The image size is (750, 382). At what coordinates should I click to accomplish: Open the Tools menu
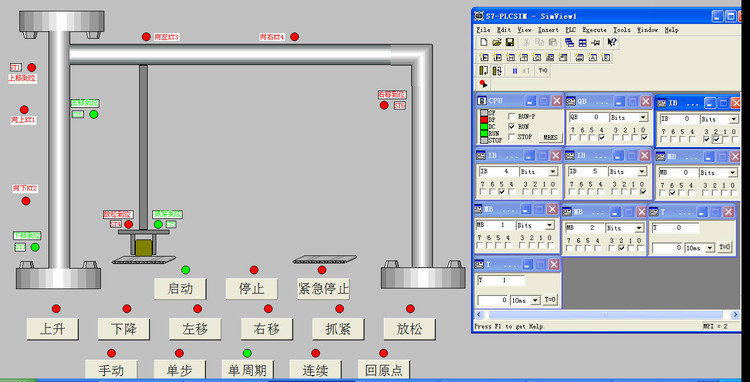[x=622, y=30]
